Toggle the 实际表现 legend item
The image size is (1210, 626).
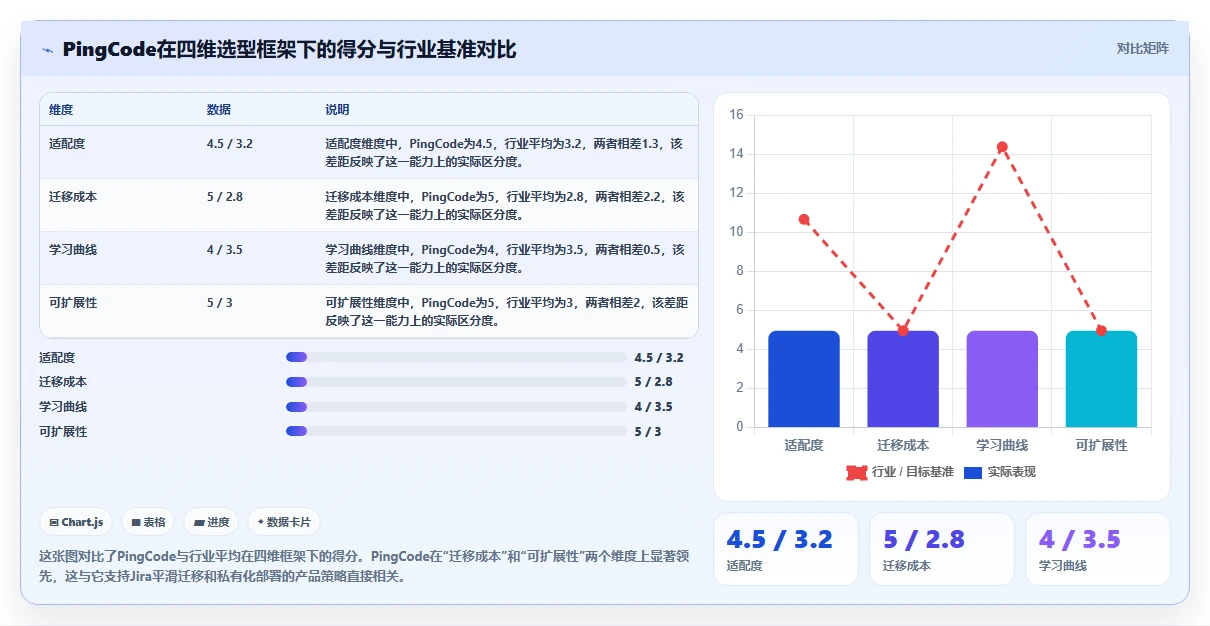click(1000, 472)
